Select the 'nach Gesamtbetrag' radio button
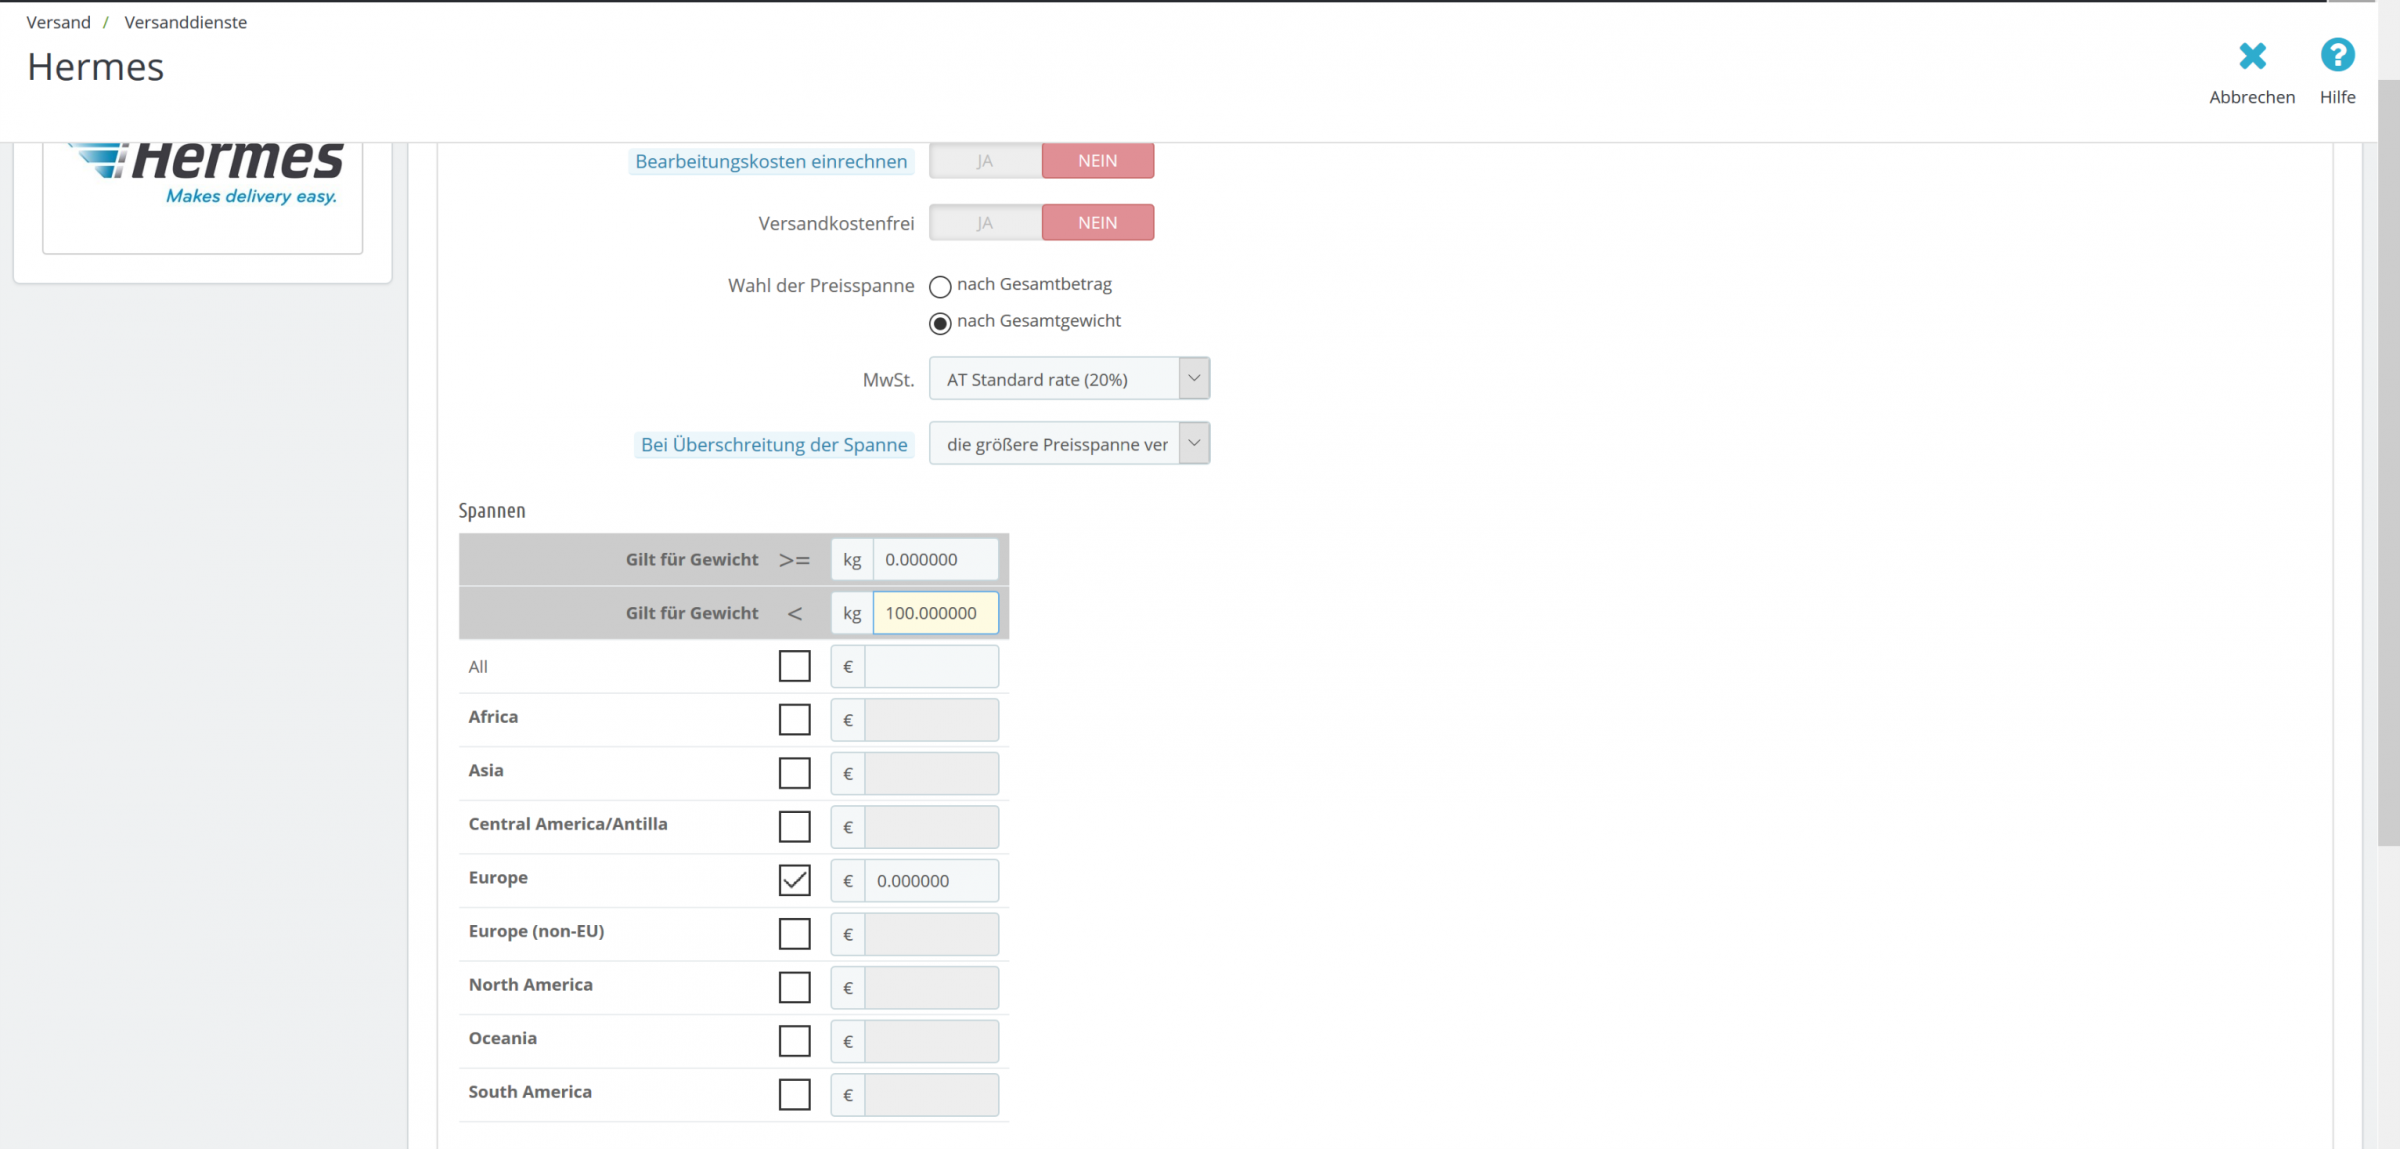 point(940,287)
